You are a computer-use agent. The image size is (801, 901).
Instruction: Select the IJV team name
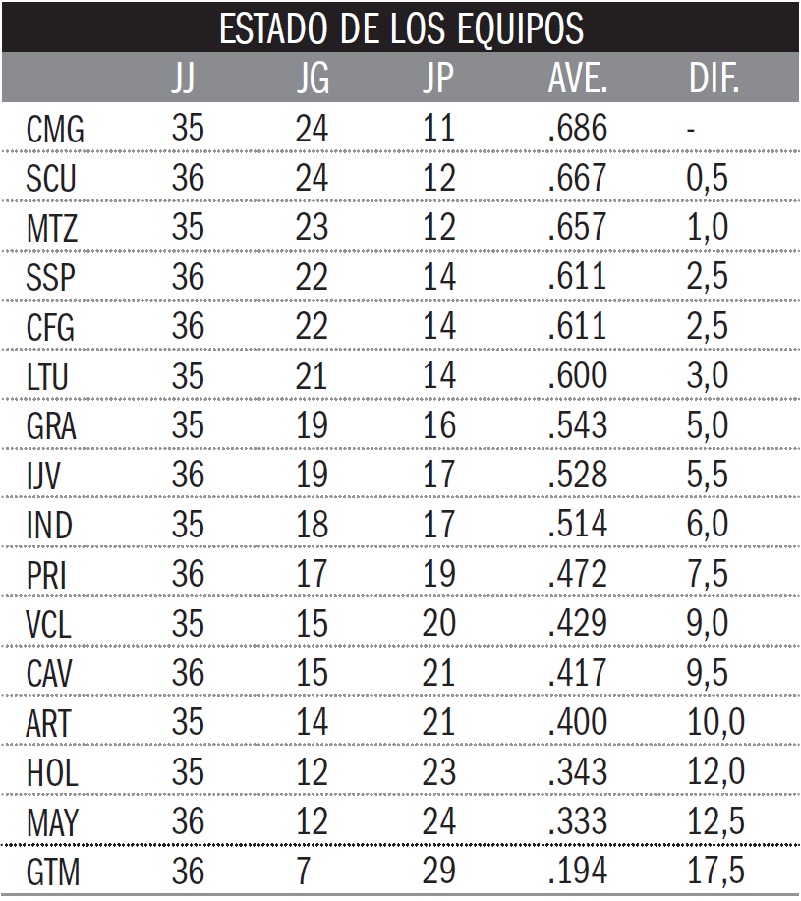(43, 476)
